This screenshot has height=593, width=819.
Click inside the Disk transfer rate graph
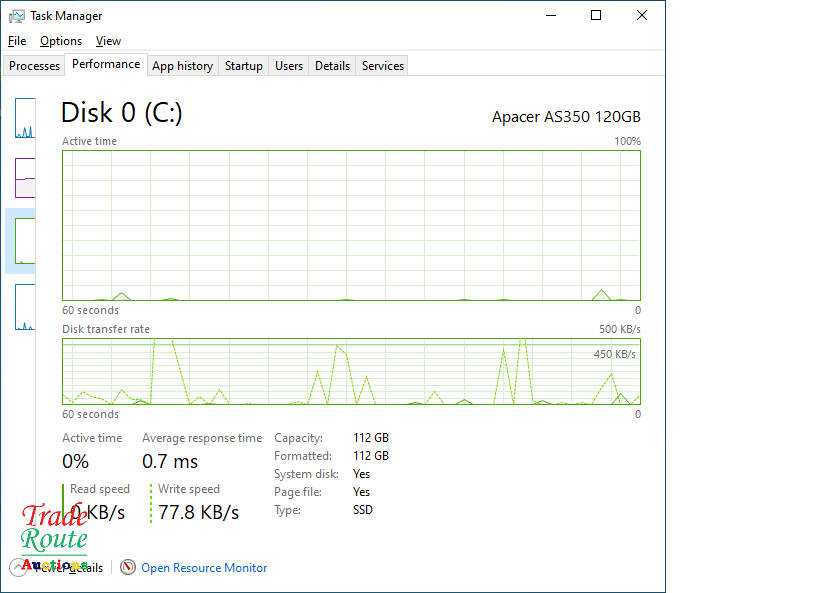tap(350, 371)
